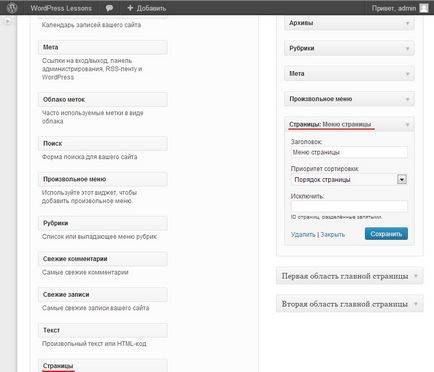Click text 'Форма поиска для вашего сайта'
The width and height of the screenshot is (434, 372).
pyautogui.click(x=89, y=157)
